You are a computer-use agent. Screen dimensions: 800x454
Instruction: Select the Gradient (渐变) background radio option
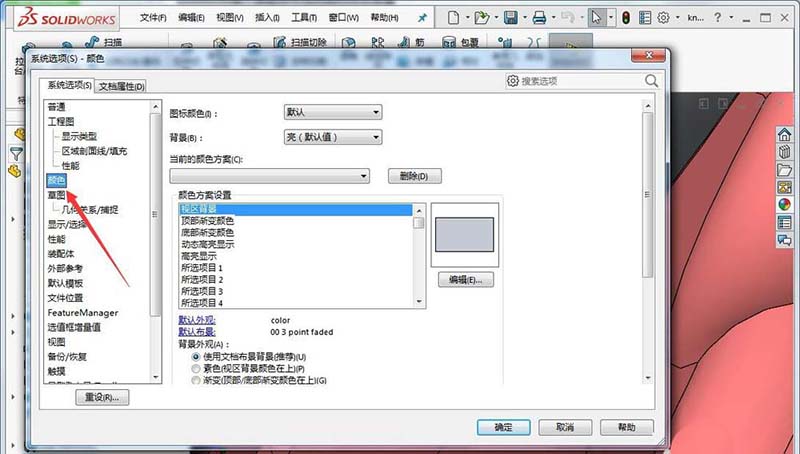(195, 380)
